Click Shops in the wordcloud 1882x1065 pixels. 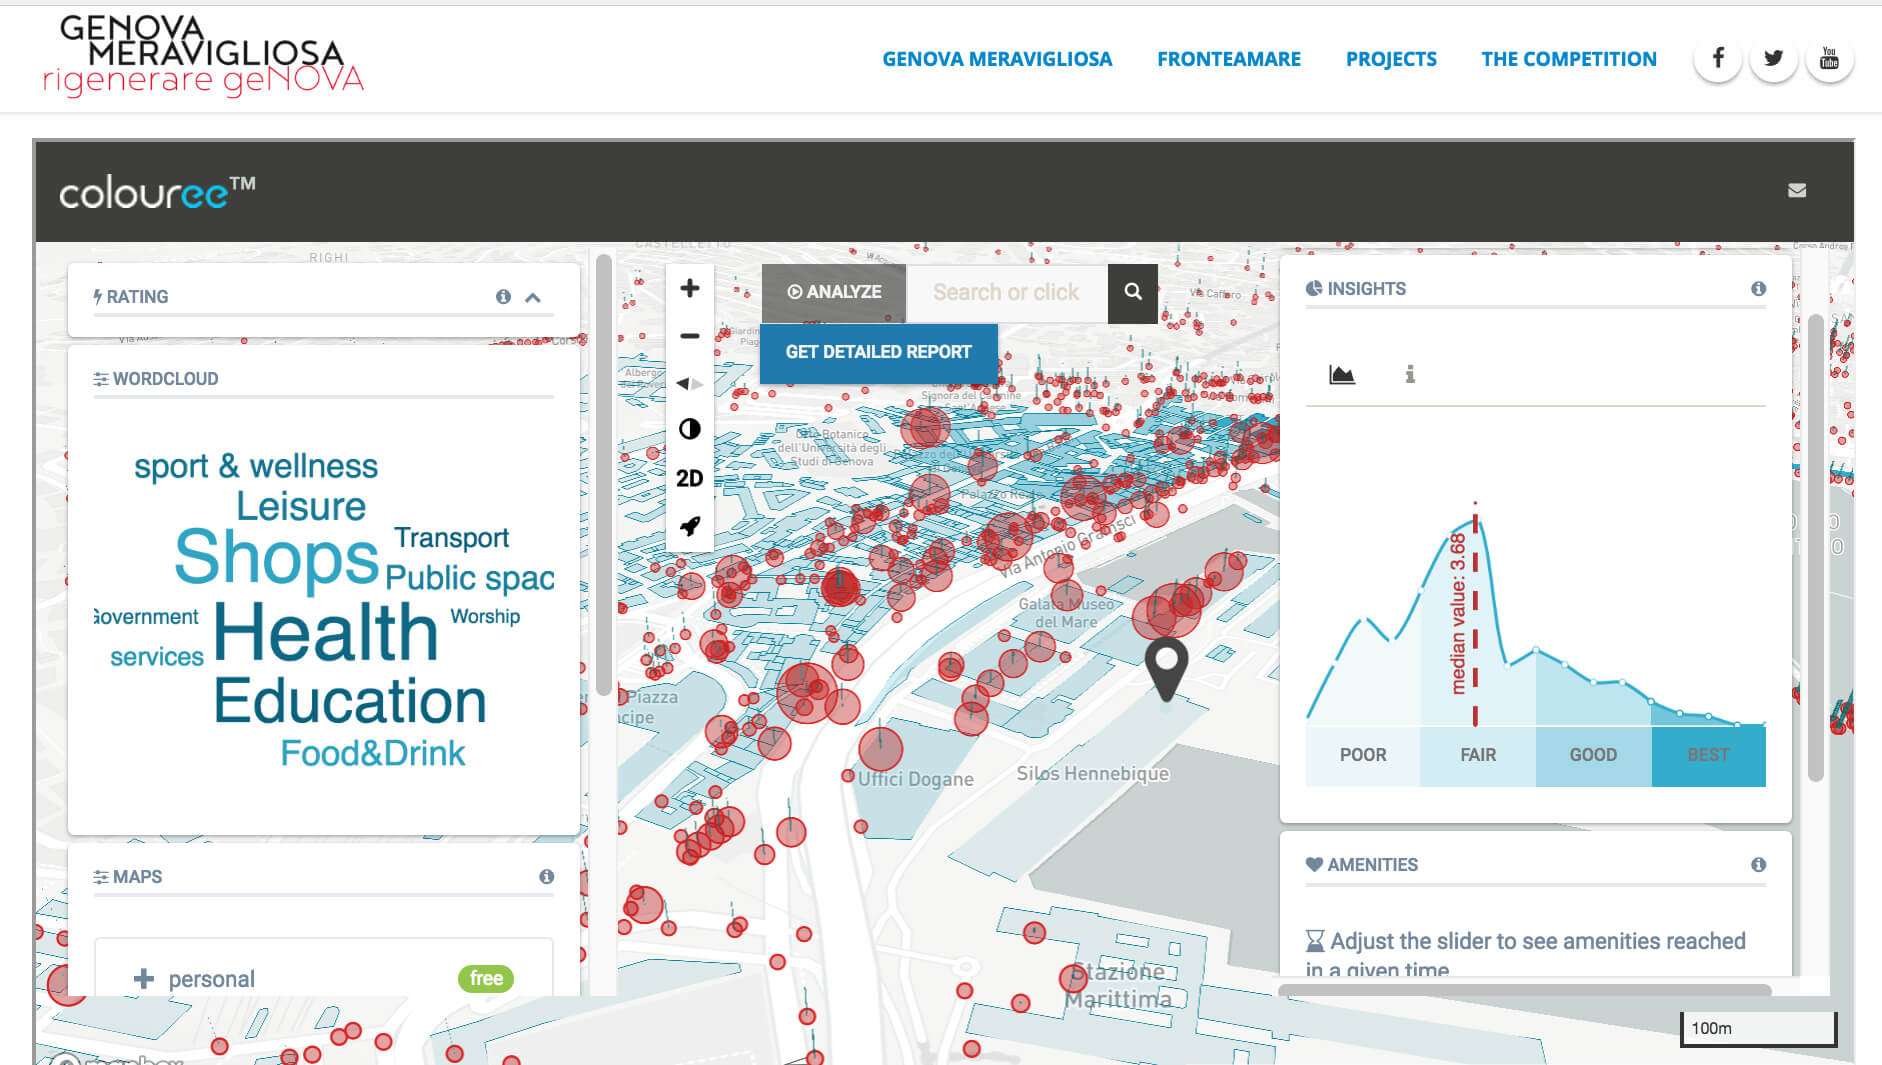[277, 557]
